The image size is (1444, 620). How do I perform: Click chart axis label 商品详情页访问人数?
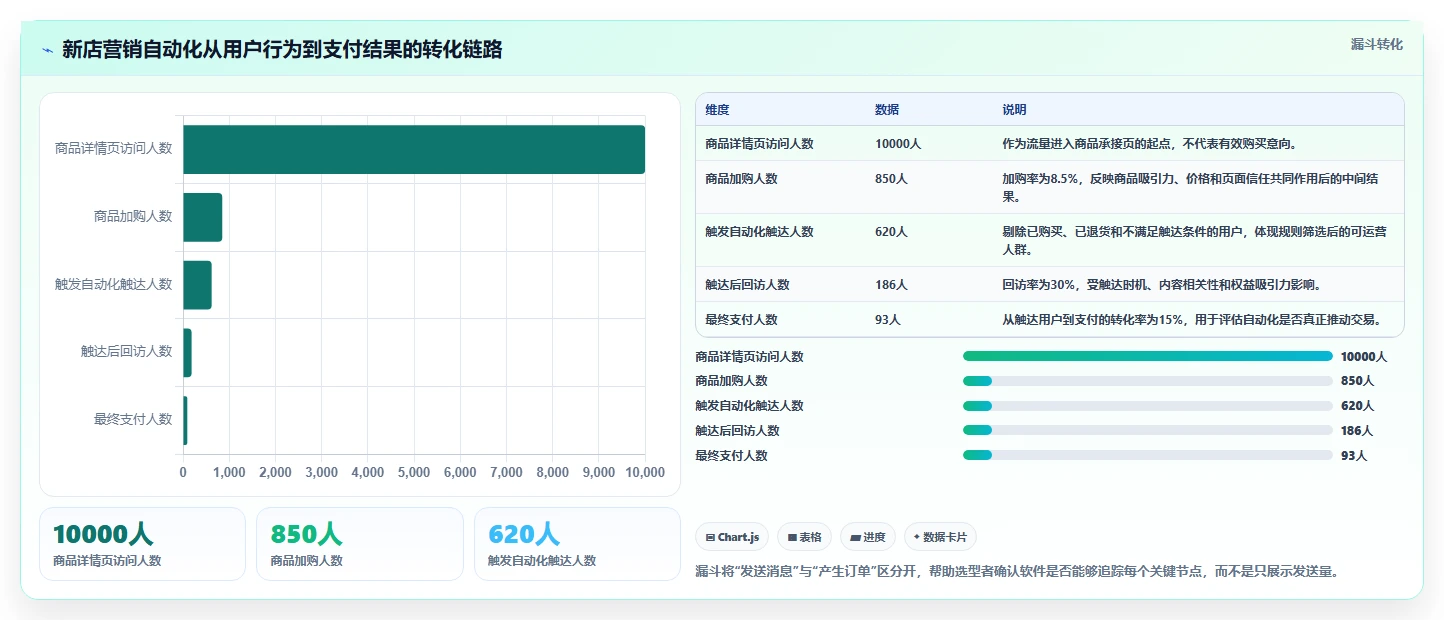[113, 148]
